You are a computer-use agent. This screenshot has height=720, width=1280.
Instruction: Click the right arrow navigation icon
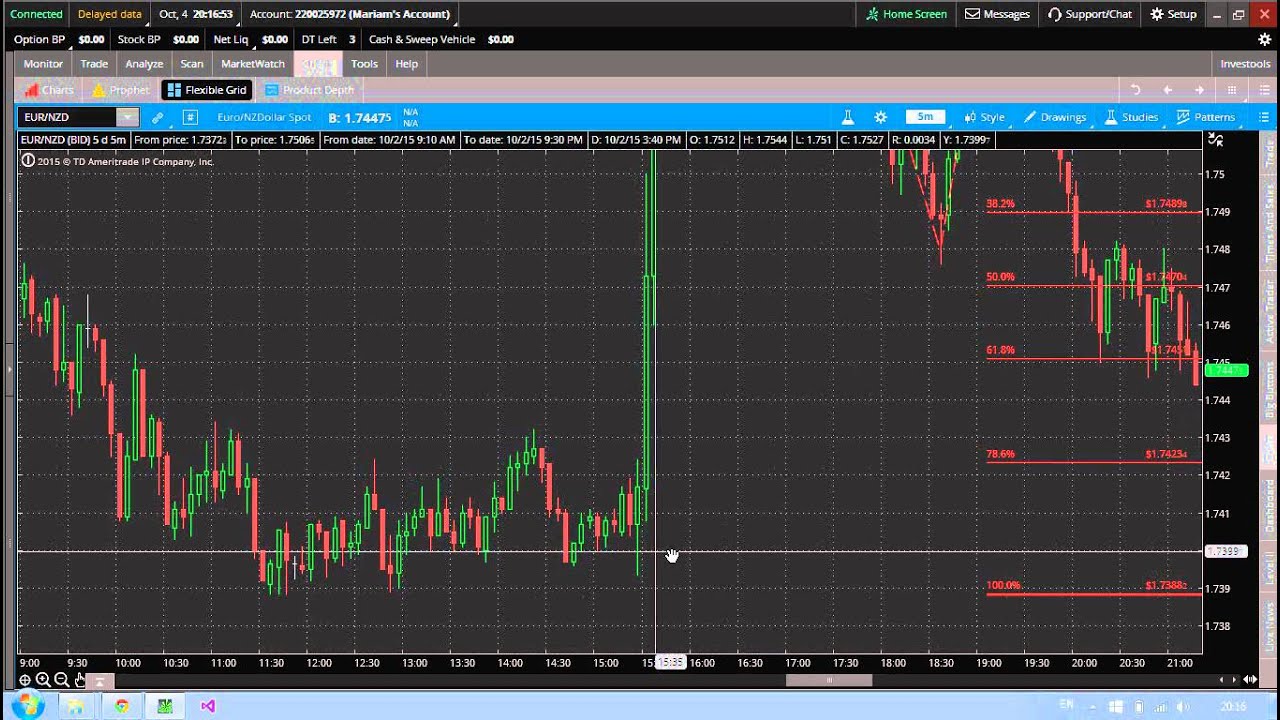pyautogui.click(x=1199, y=90)
